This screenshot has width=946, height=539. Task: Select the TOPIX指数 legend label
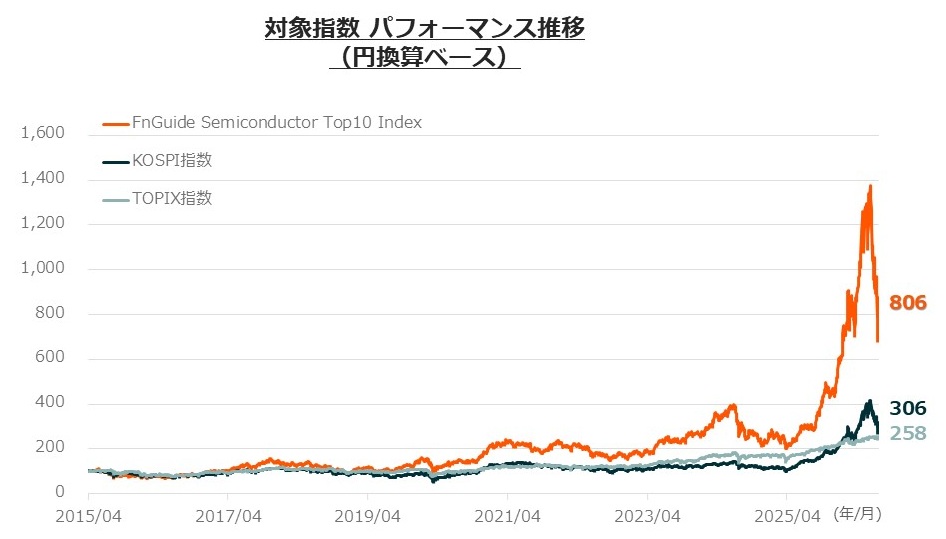click(172, 198)
